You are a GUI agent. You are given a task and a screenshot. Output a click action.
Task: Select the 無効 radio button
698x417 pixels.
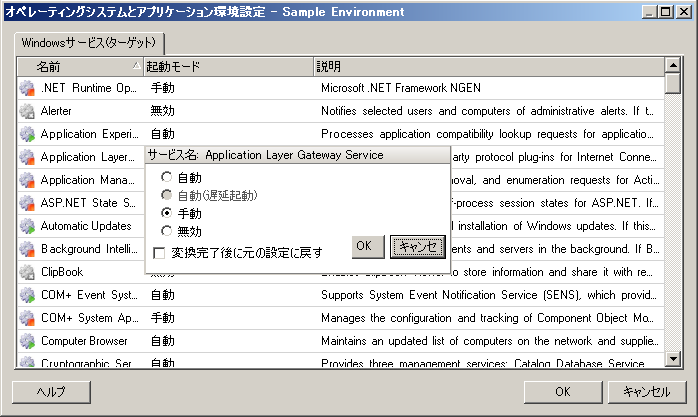(x=167, y=232)
